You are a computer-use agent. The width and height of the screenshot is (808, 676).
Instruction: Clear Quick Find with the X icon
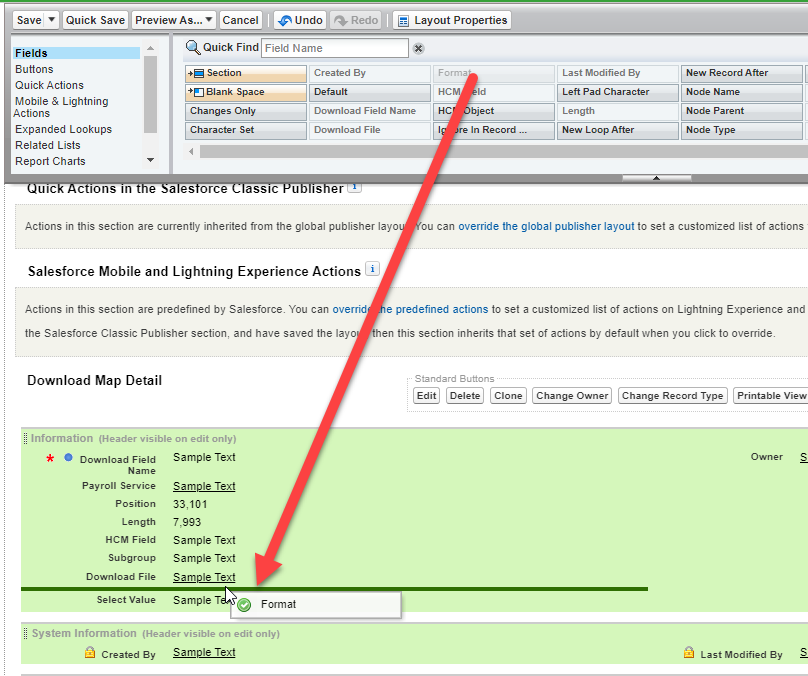point(419,48)
